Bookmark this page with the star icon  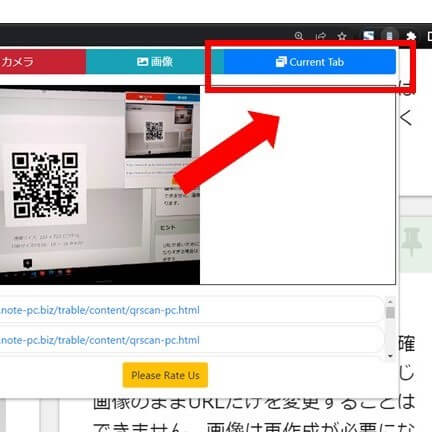click(x=342, y=36)
